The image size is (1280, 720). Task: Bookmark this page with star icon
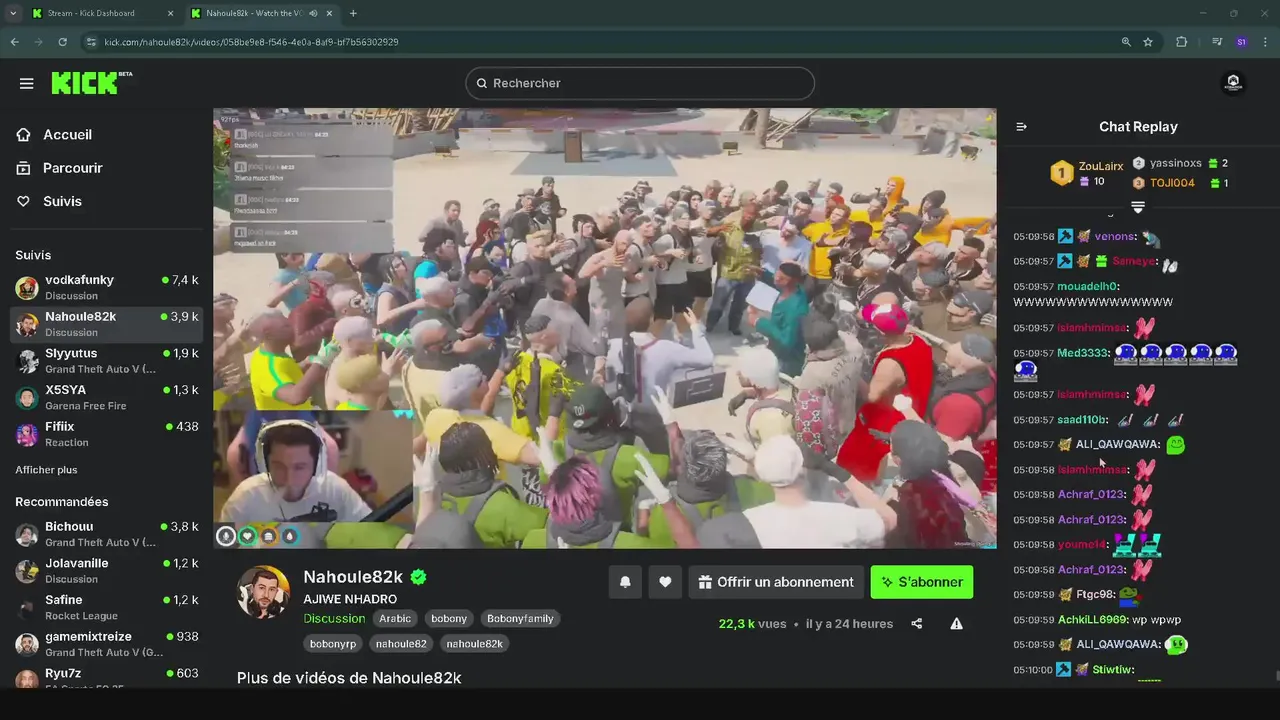point(1148,42)
